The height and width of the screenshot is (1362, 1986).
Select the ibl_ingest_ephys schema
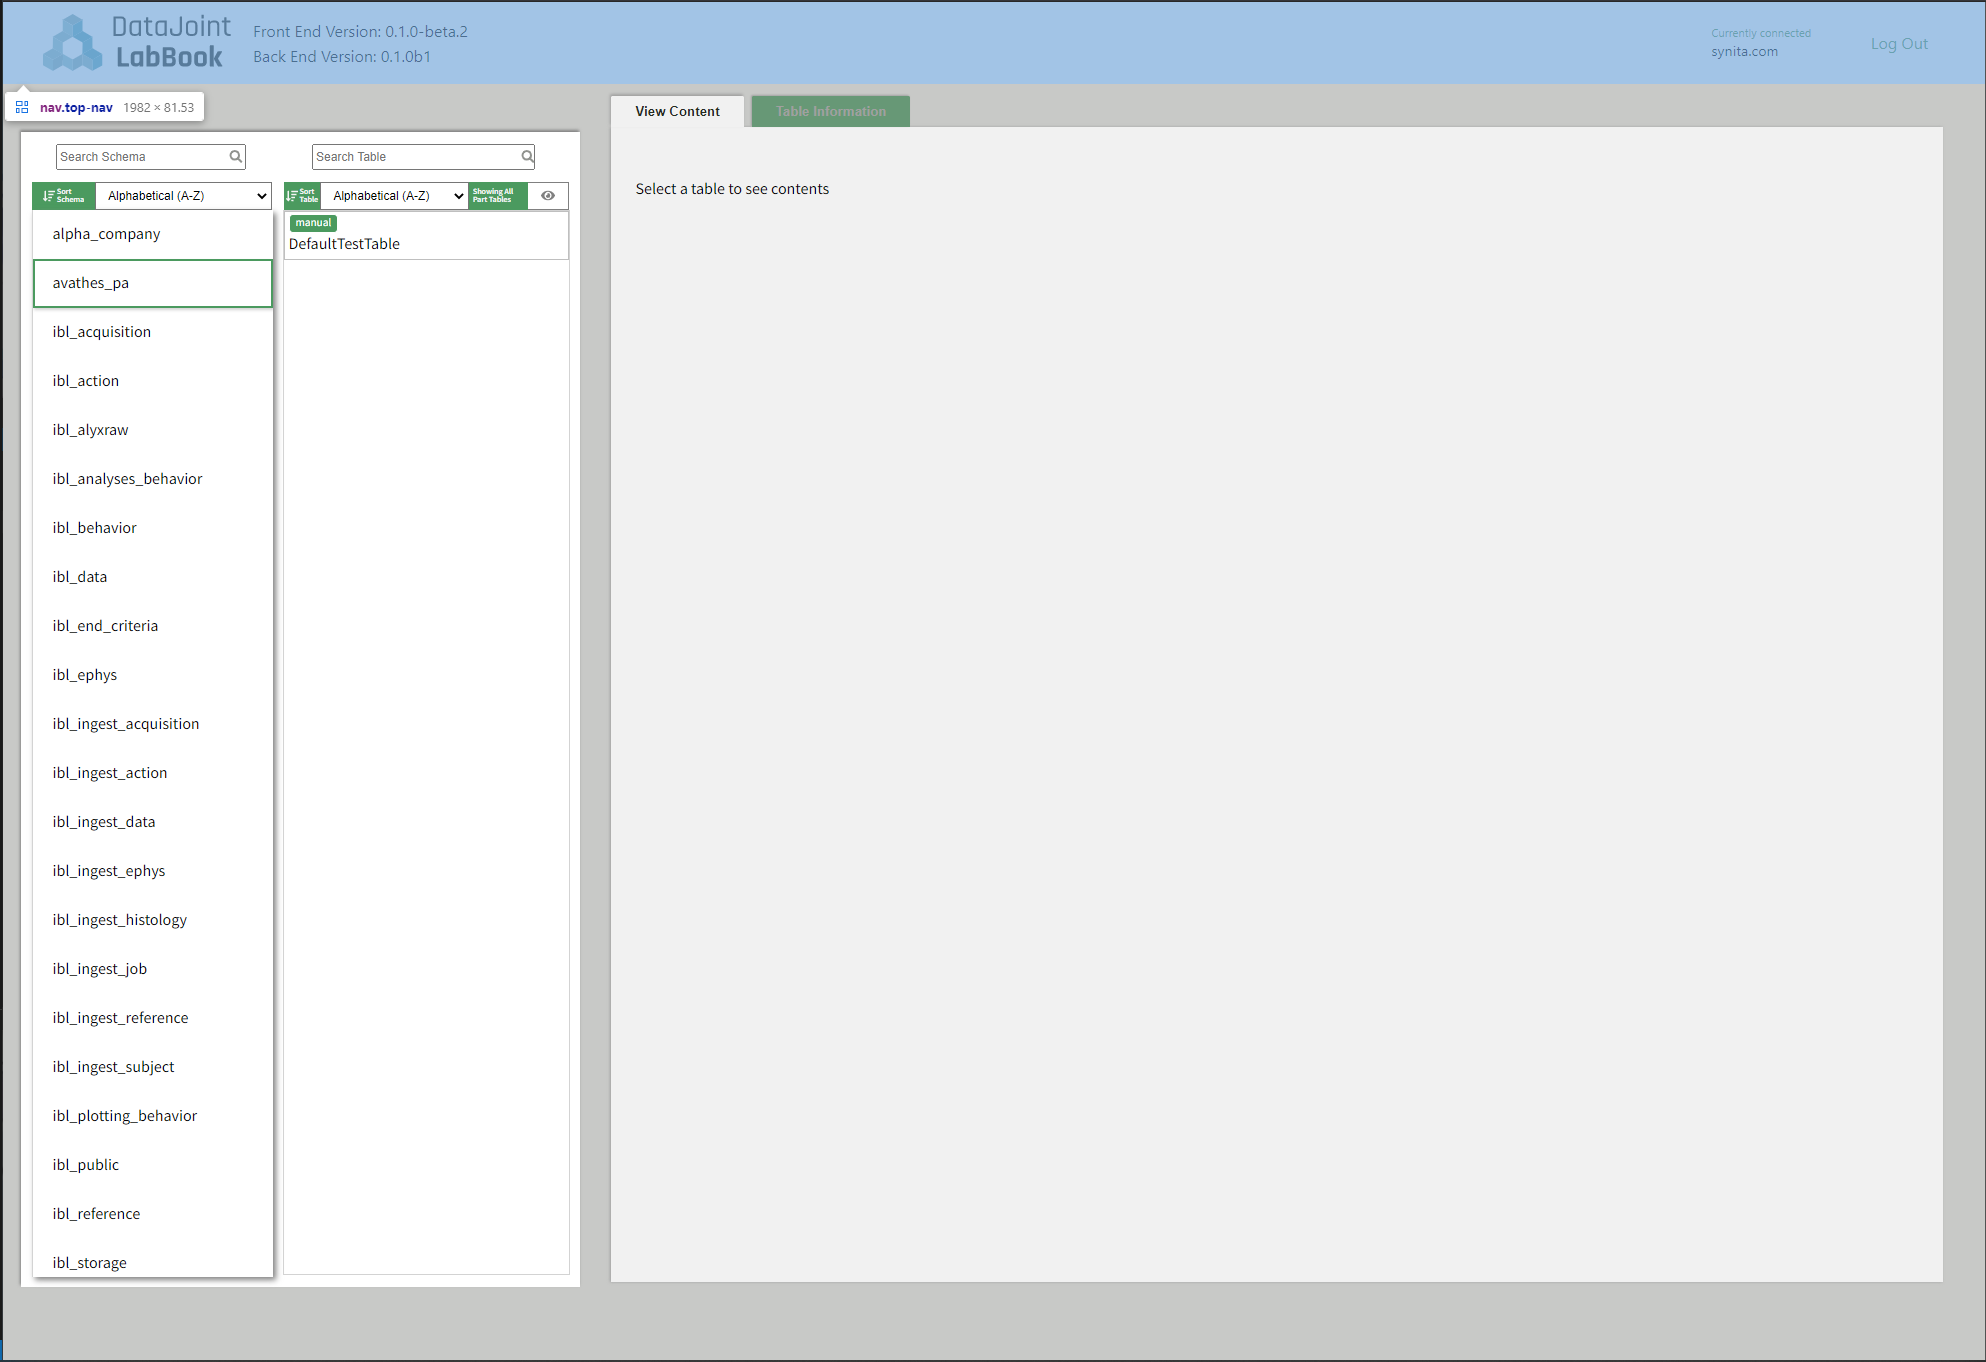tap(153, 871)
